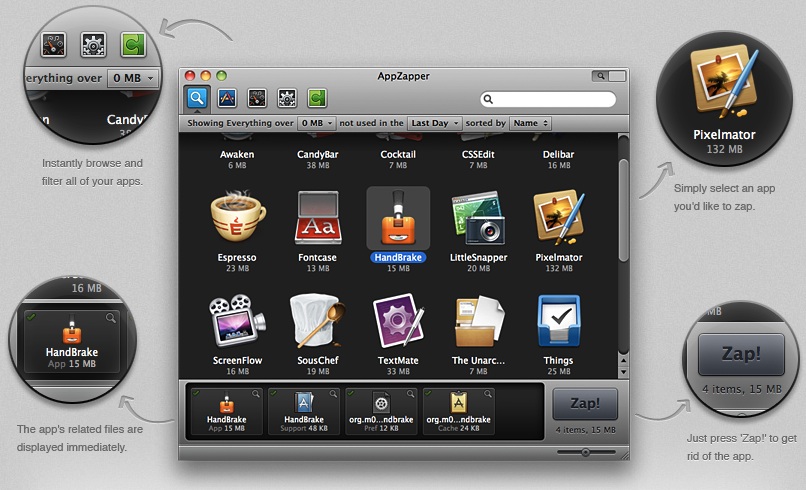This screenshot has height=490, width=806.
Task: Open the hit list toolbar icon in AppZapper window
Action: (257, 98)
